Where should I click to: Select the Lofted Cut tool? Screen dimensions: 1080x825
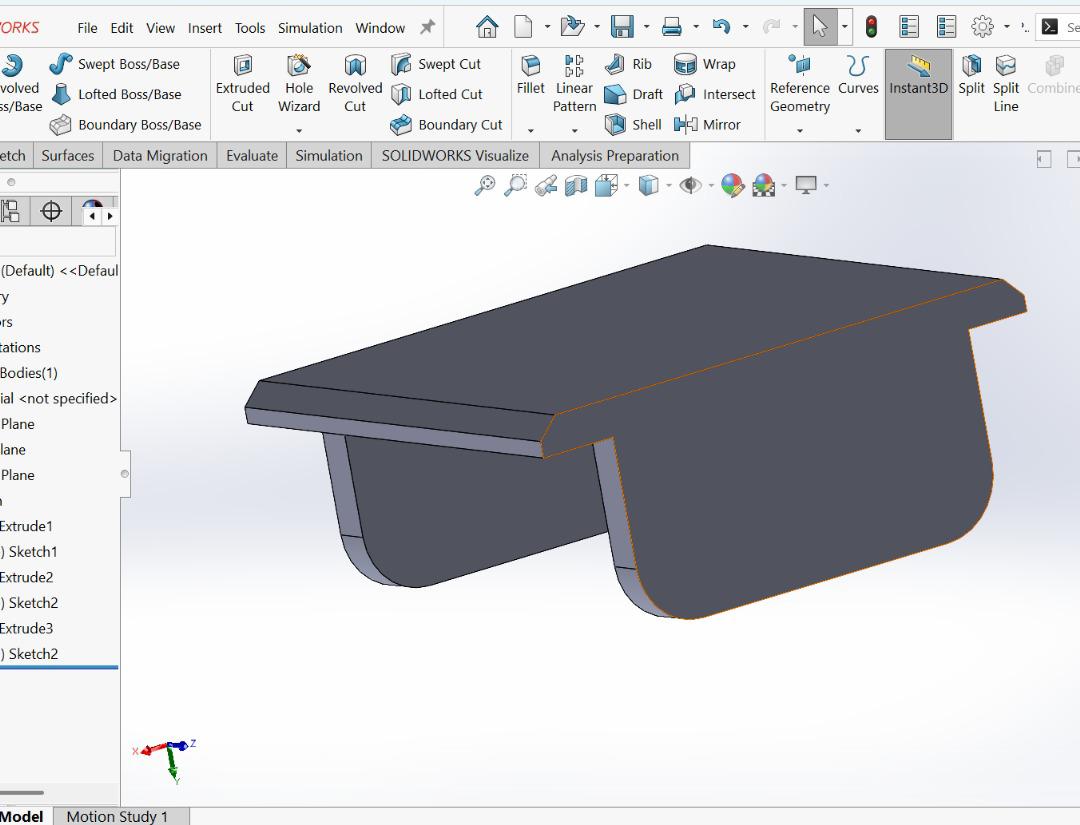point(437,94)
